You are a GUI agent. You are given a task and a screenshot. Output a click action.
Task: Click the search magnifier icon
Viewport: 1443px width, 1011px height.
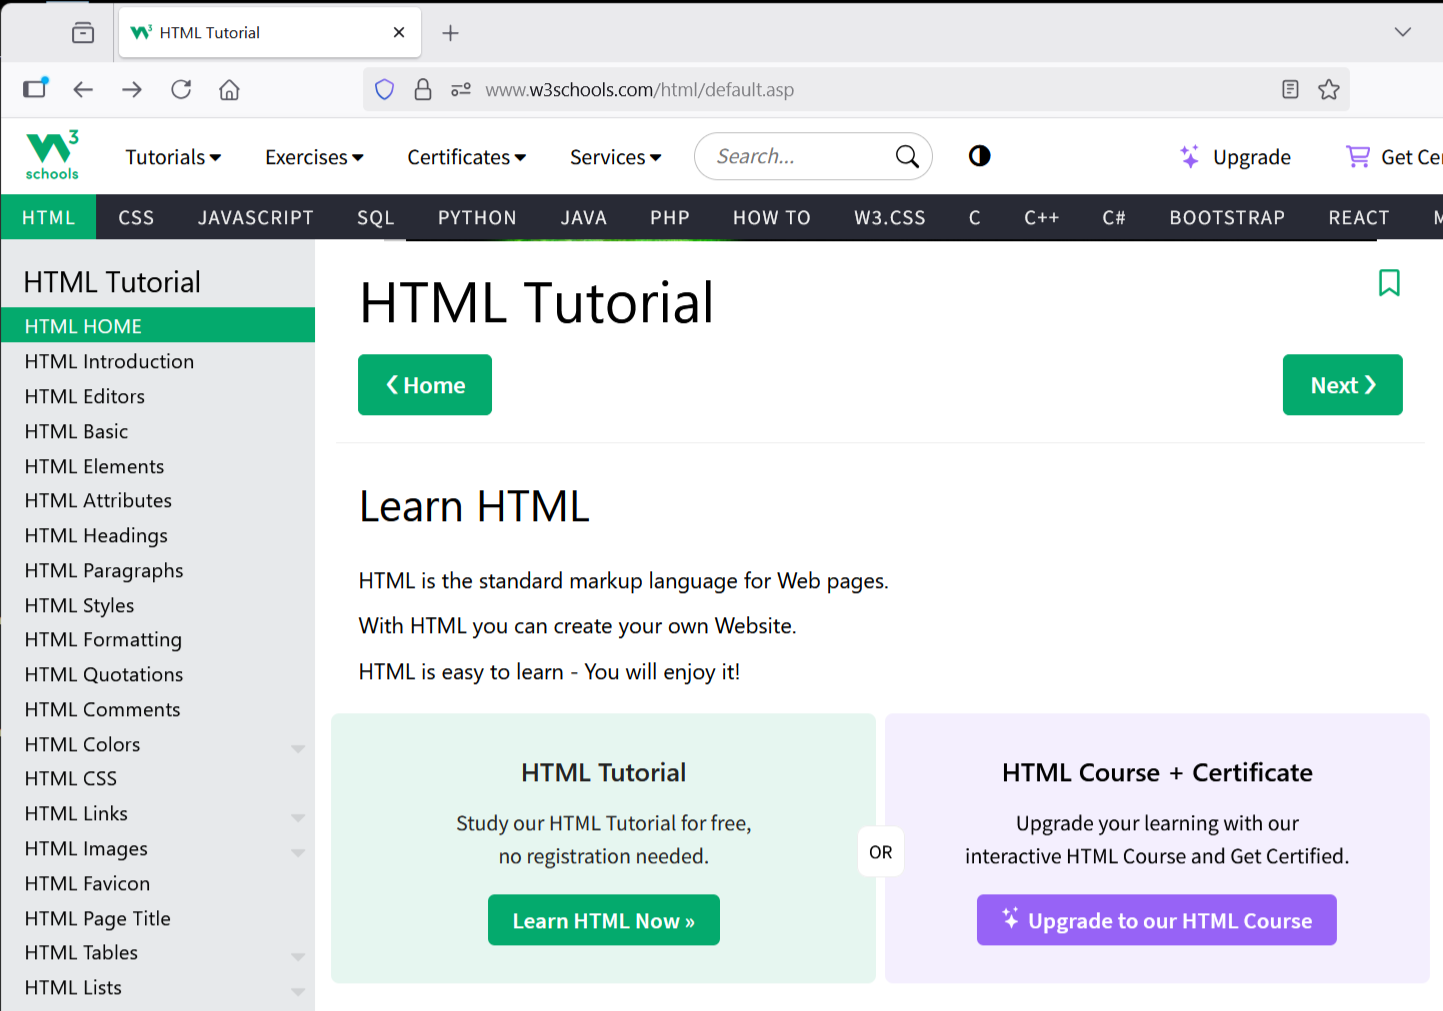point(907,156)
